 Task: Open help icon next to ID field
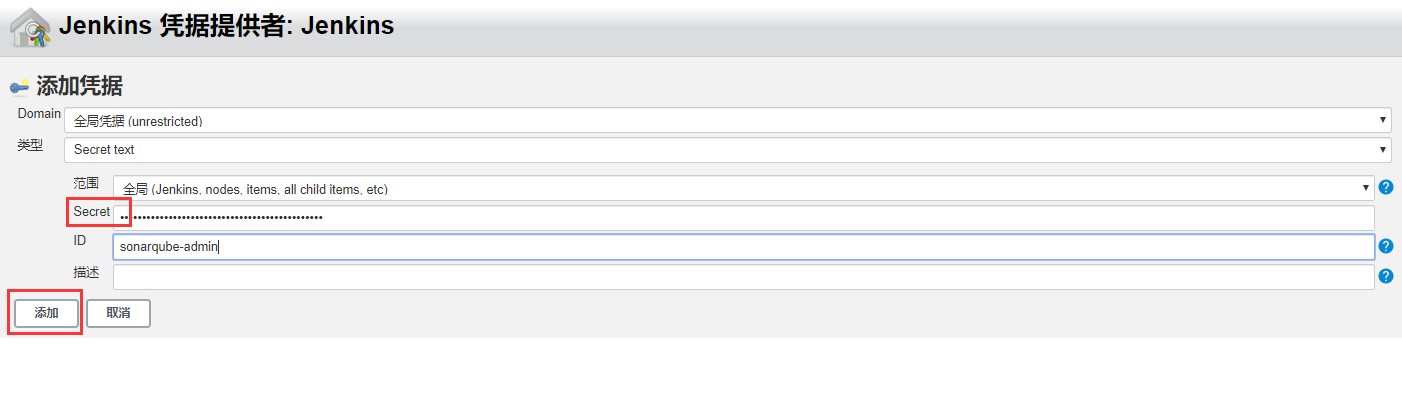tap(1385, 246)
